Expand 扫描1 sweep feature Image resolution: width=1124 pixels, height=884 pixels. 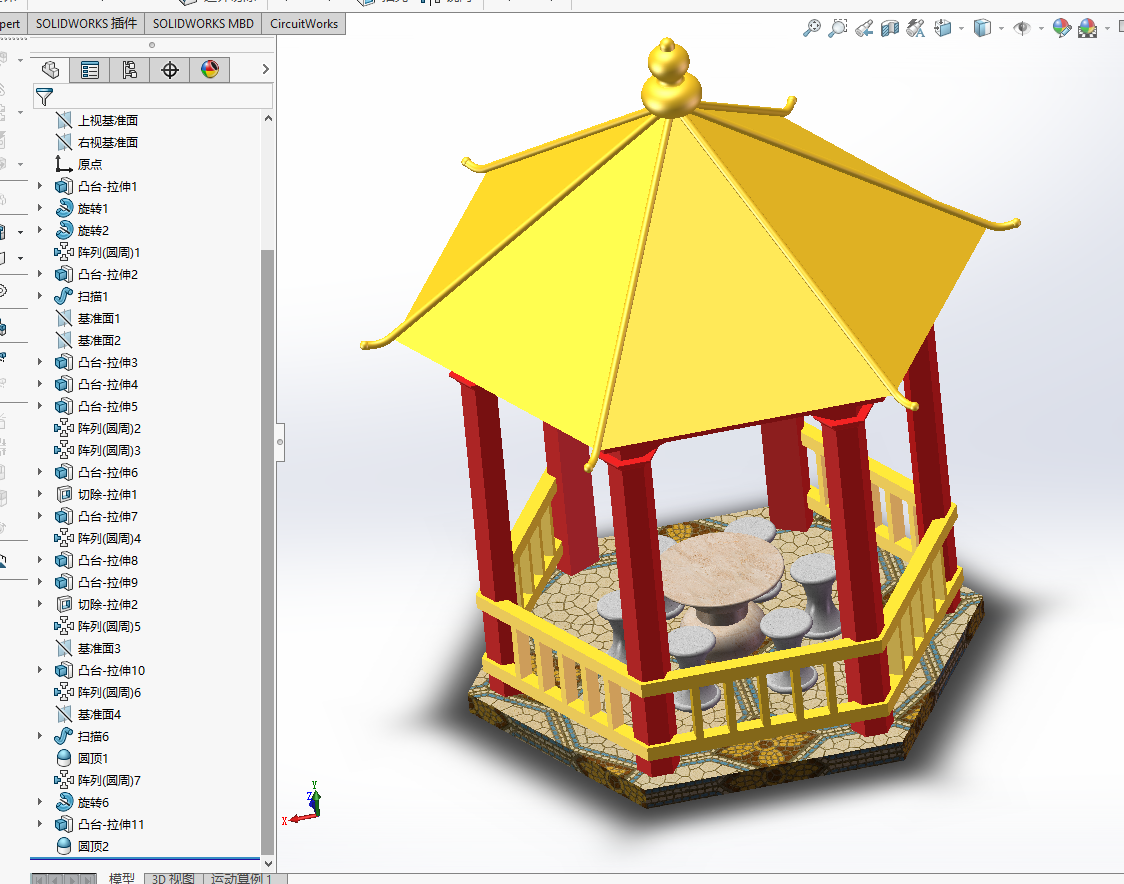pyautogui.click(x=40, y=296)
